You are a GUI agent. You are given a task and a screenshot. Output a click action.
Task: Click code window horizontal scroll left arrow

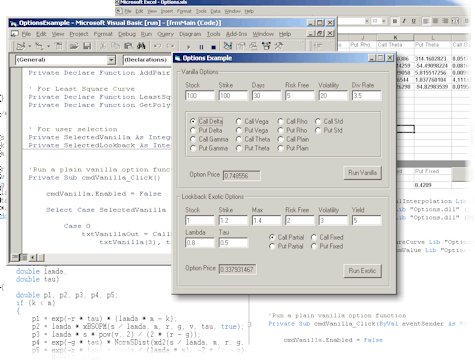click(x=33, y=257)
